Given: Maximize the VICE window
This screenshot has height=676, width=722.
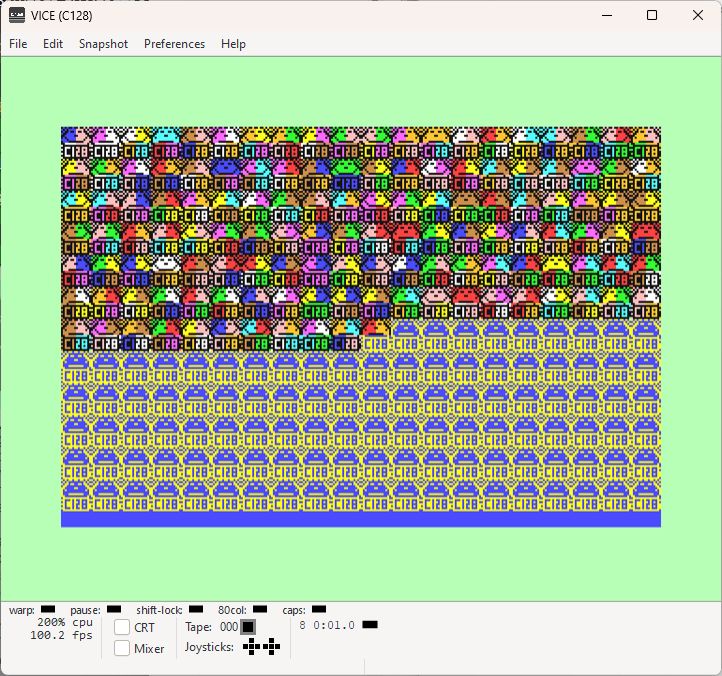Looking at the screenshot, I should tap(652, 15).
